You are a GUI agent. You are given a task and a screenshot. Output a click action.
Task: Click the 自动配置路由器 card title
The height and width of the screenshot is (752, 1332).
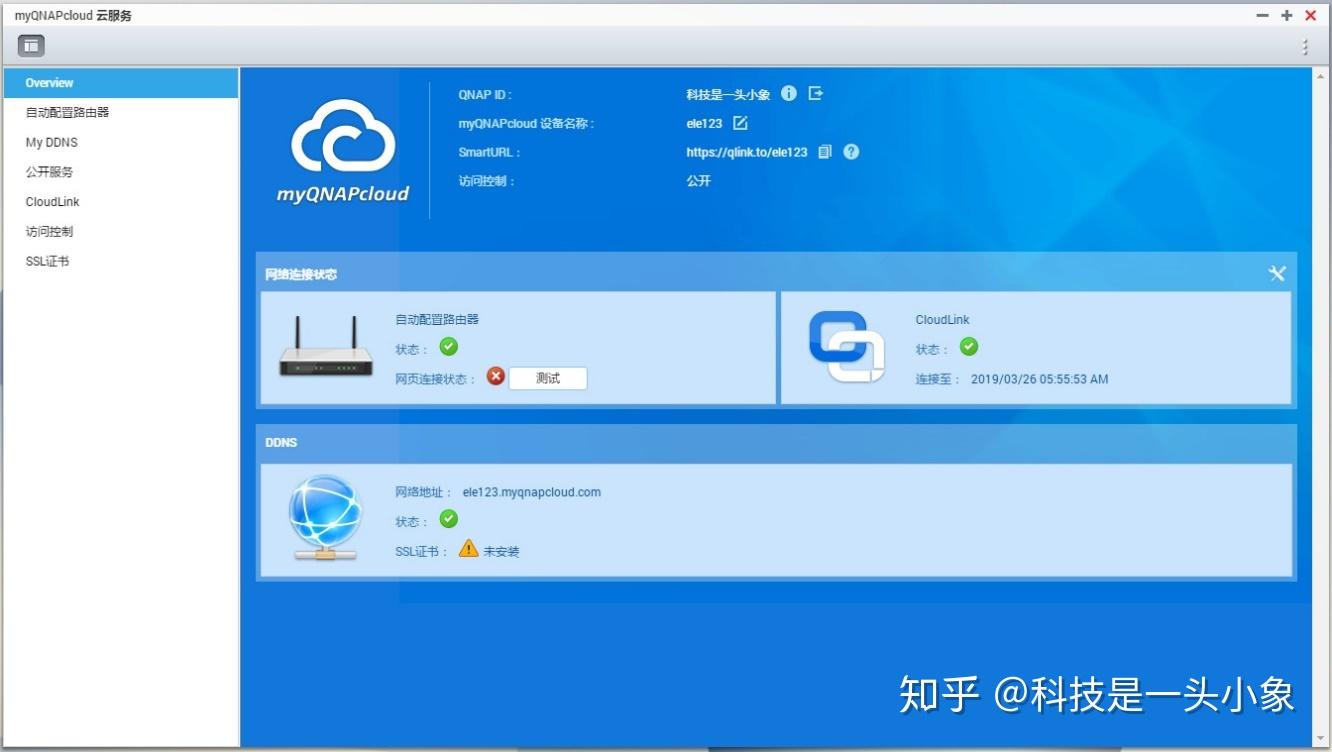(437, 319)
